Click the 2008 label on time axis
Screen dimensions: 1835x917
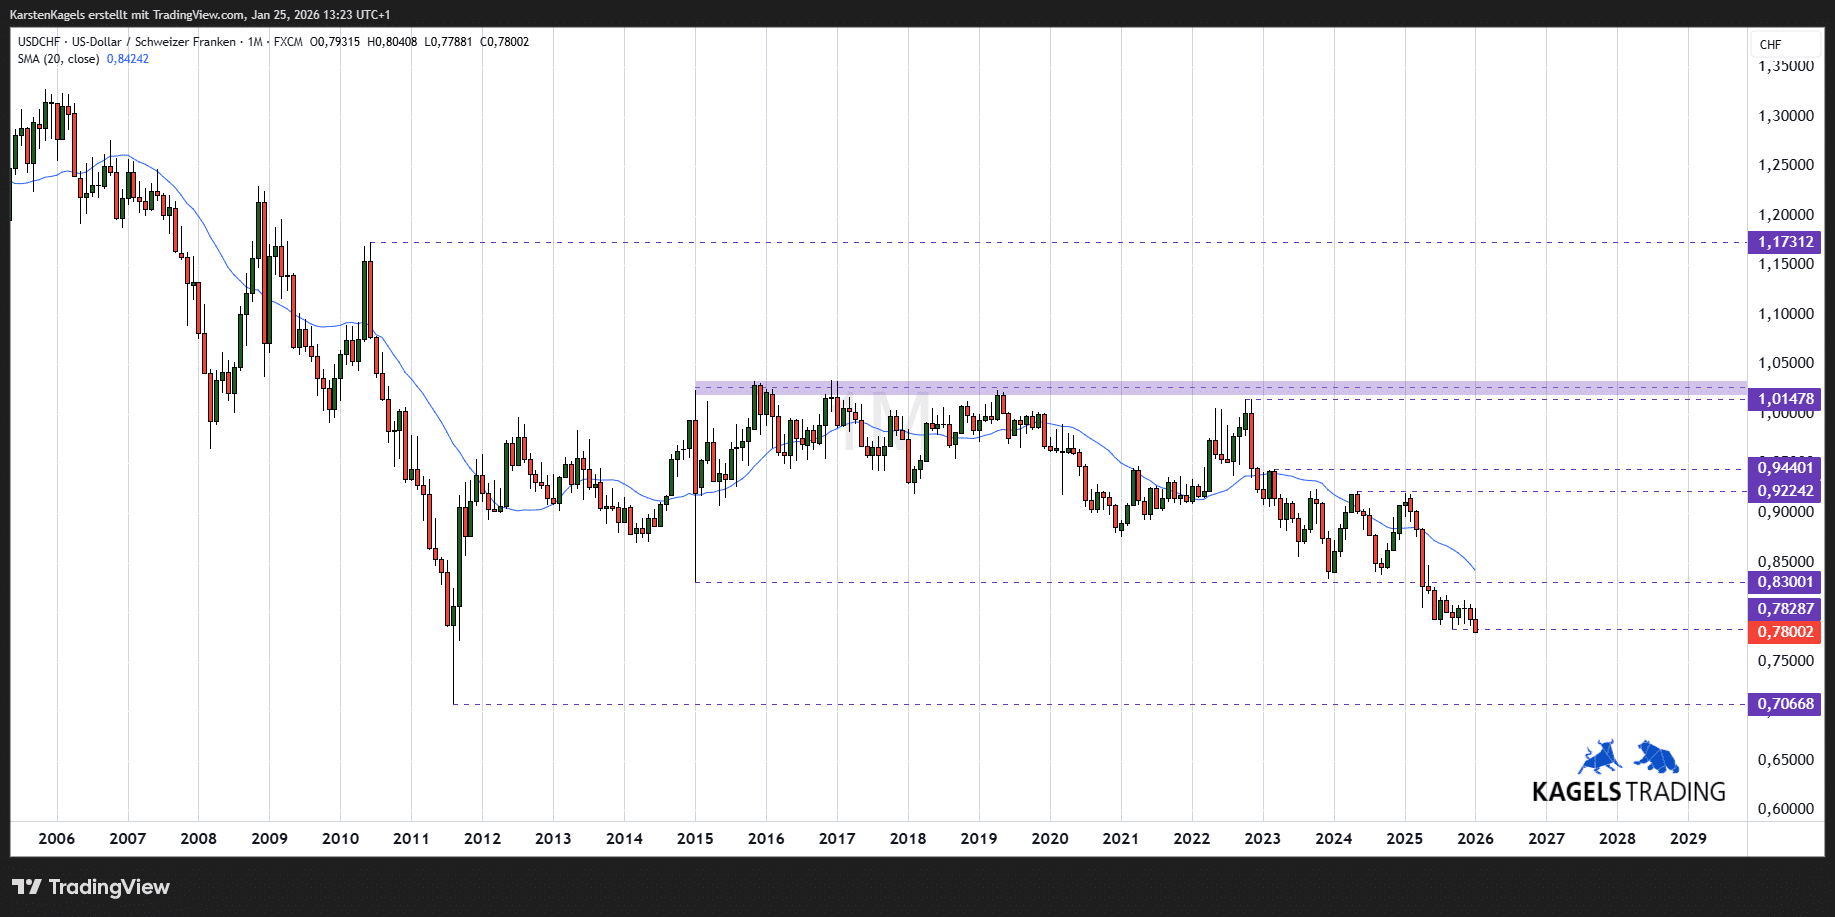(198, 838)
